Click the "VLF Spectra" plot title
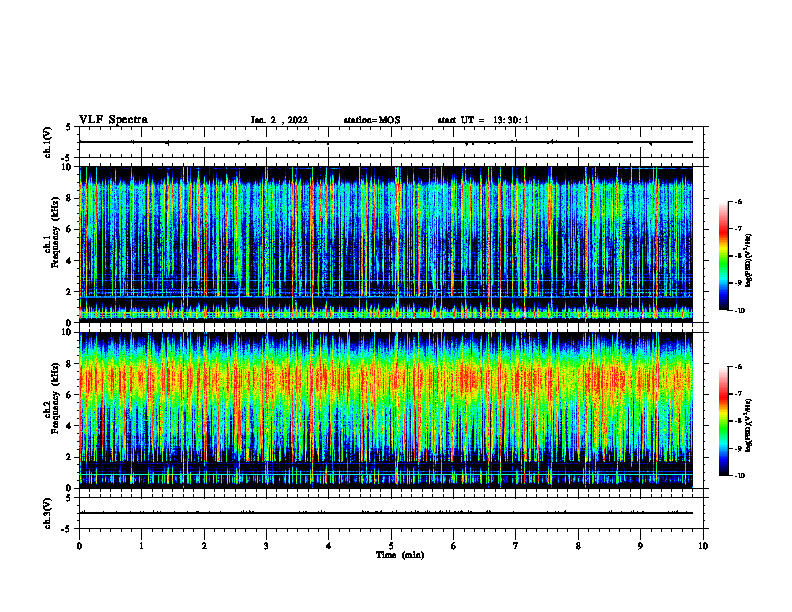Image resolution: width=792 pixels, height=612 pixels. tap(113, 120)
